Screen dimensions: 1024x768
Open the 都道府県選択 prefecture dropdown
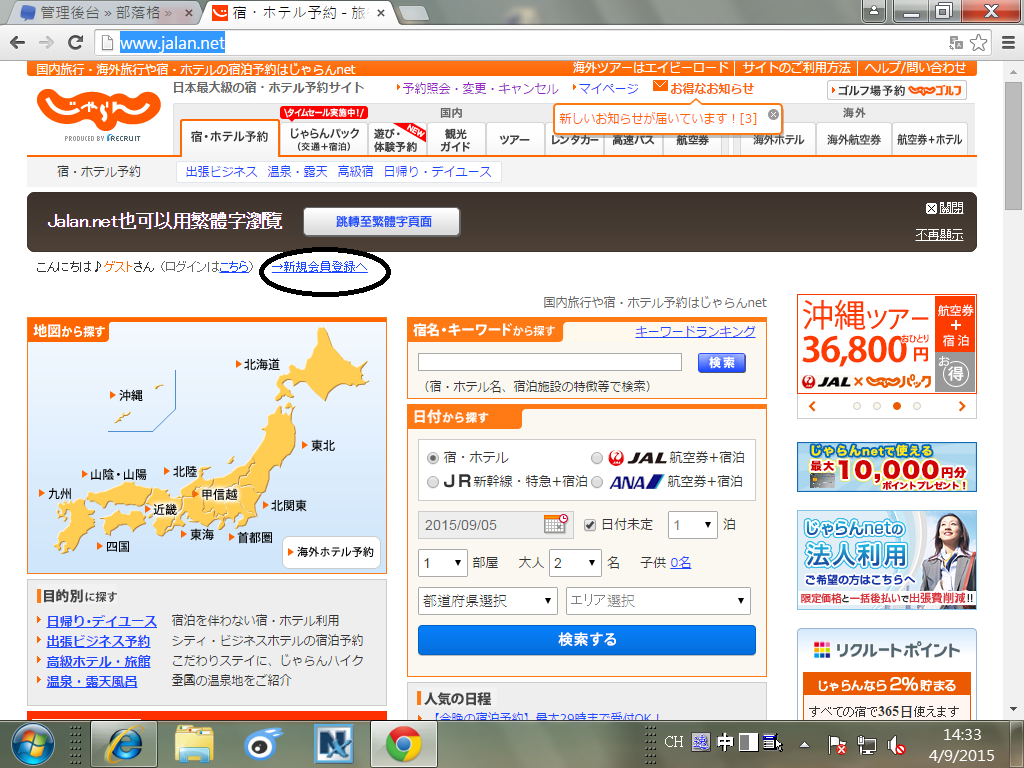coord(488,601)
